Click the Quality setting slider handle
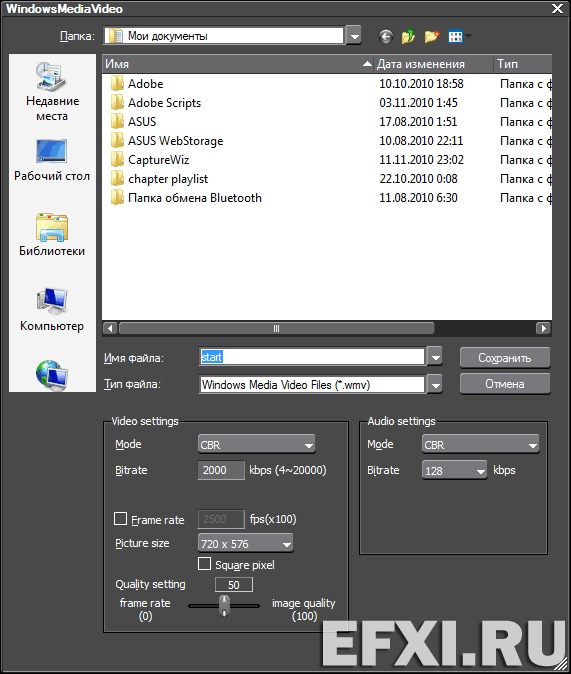Viewport: 571px width, 674px height. click(x=224, y=605)
